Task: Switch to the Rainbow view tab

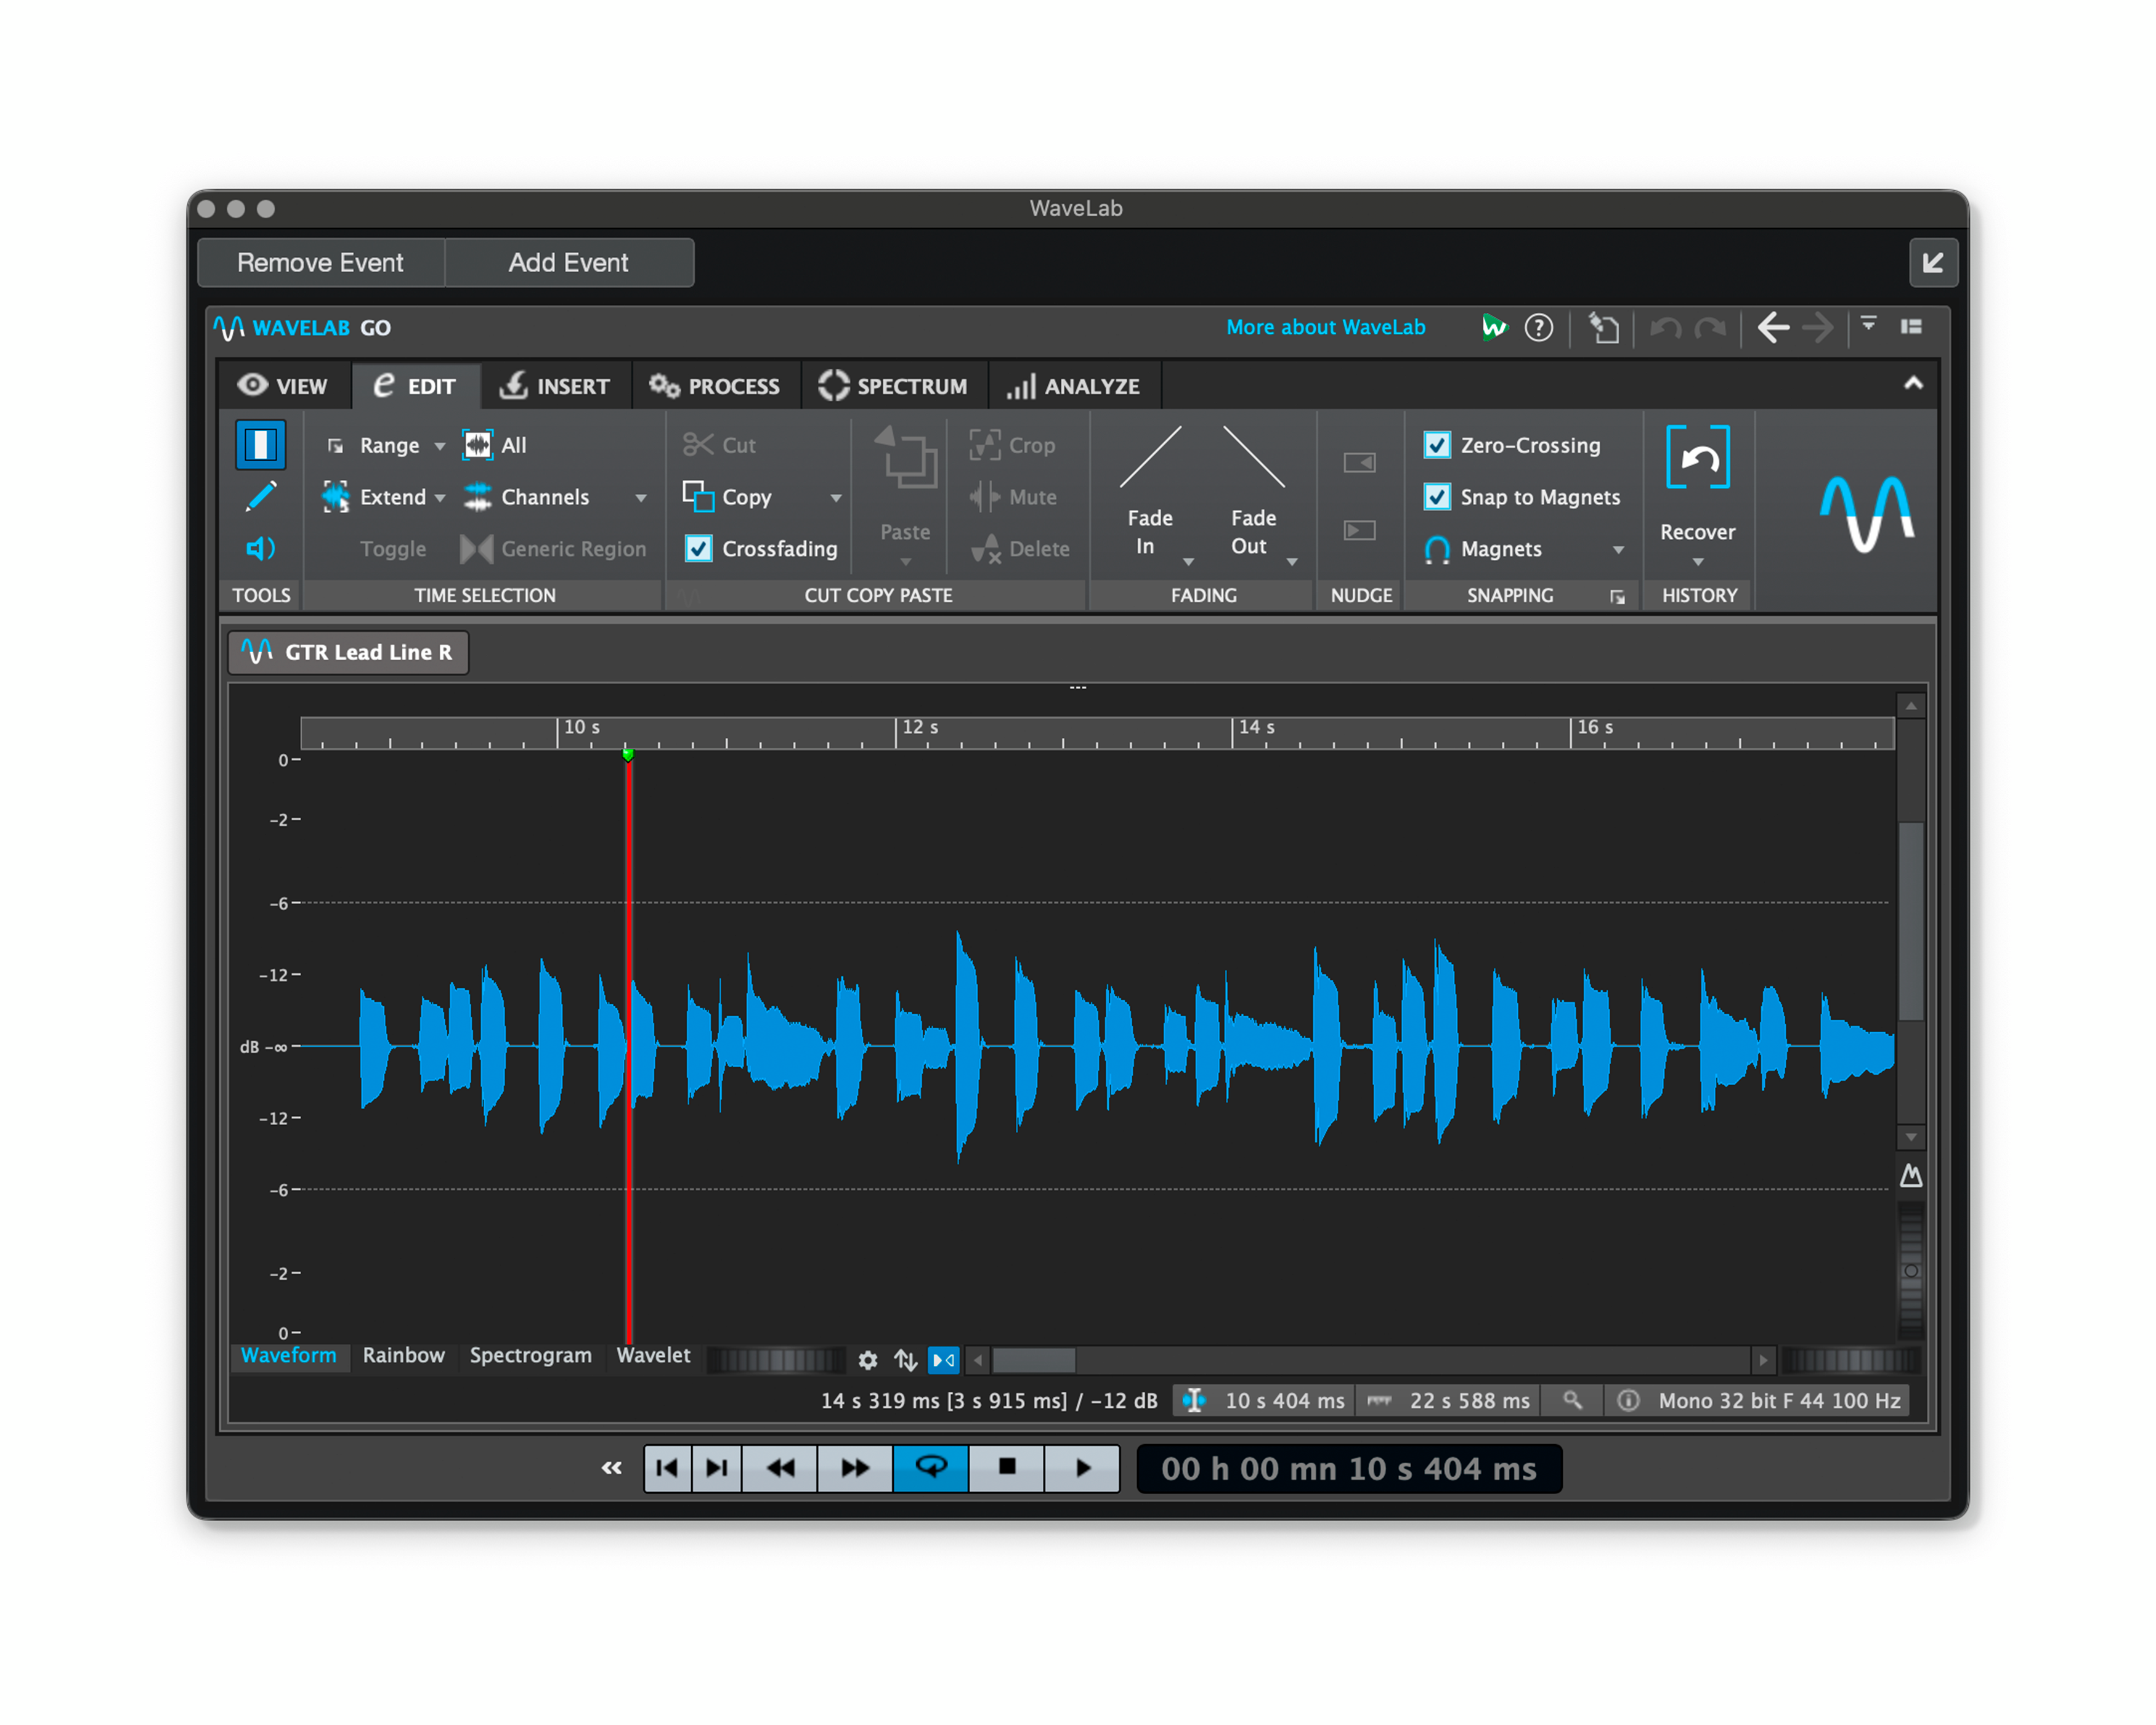Action: (x=403, y=1355)
